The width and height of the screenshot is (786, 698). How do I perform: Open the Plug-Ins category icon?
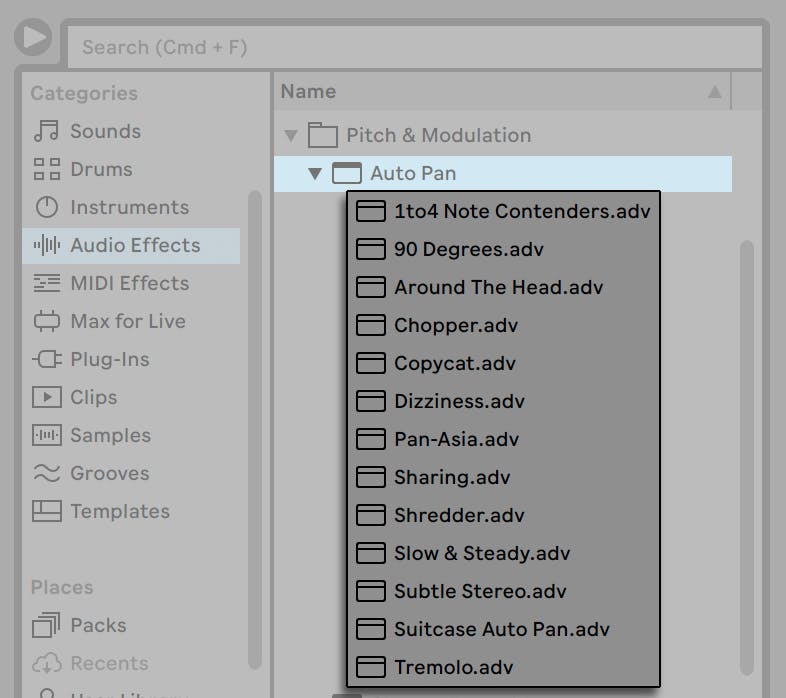(x=46, y=359)
